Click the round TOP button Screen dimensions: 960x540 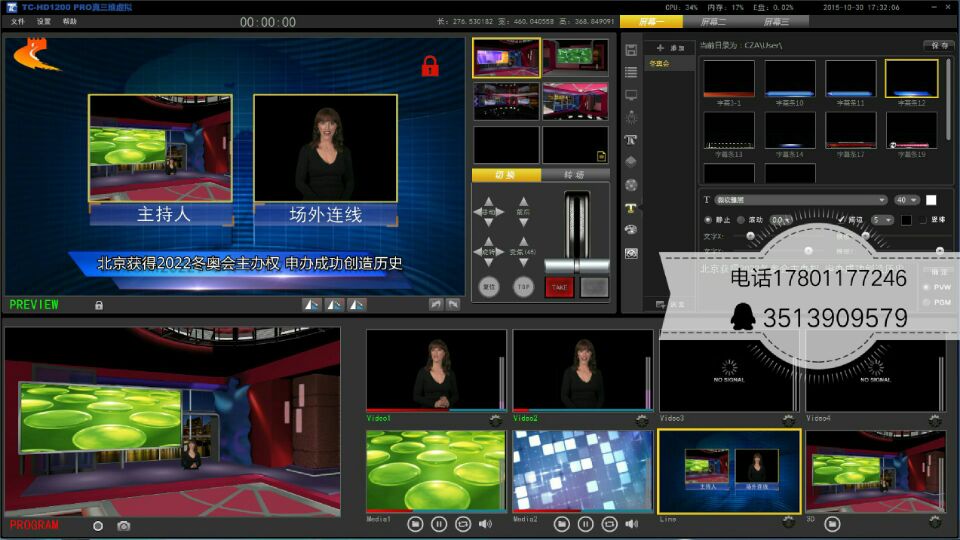pyautogui.click(x=523, y=286)
